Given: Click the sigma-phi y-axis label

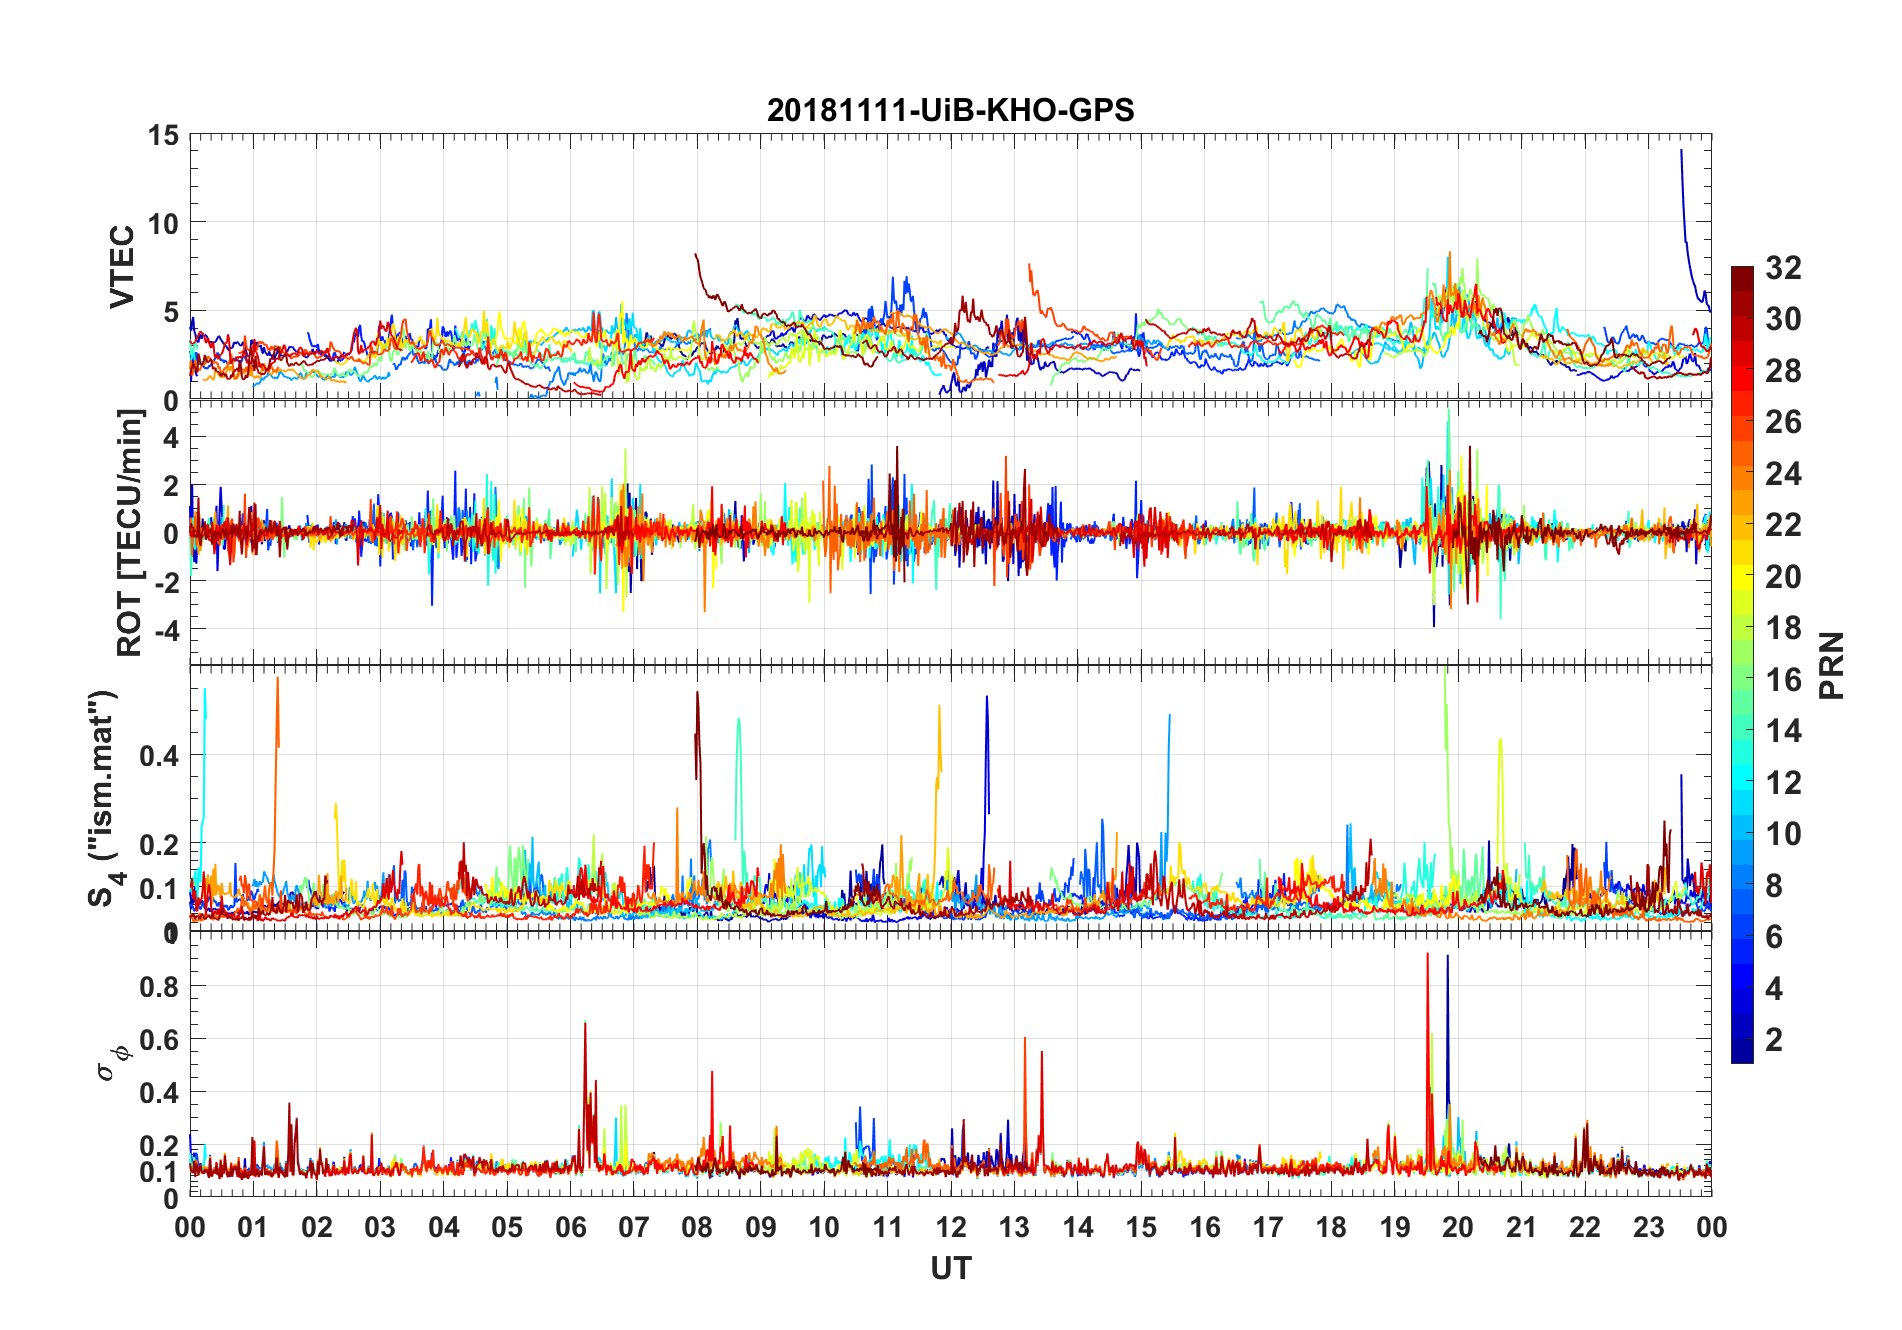Looking at the screenshot, I should pos(112,1064).
